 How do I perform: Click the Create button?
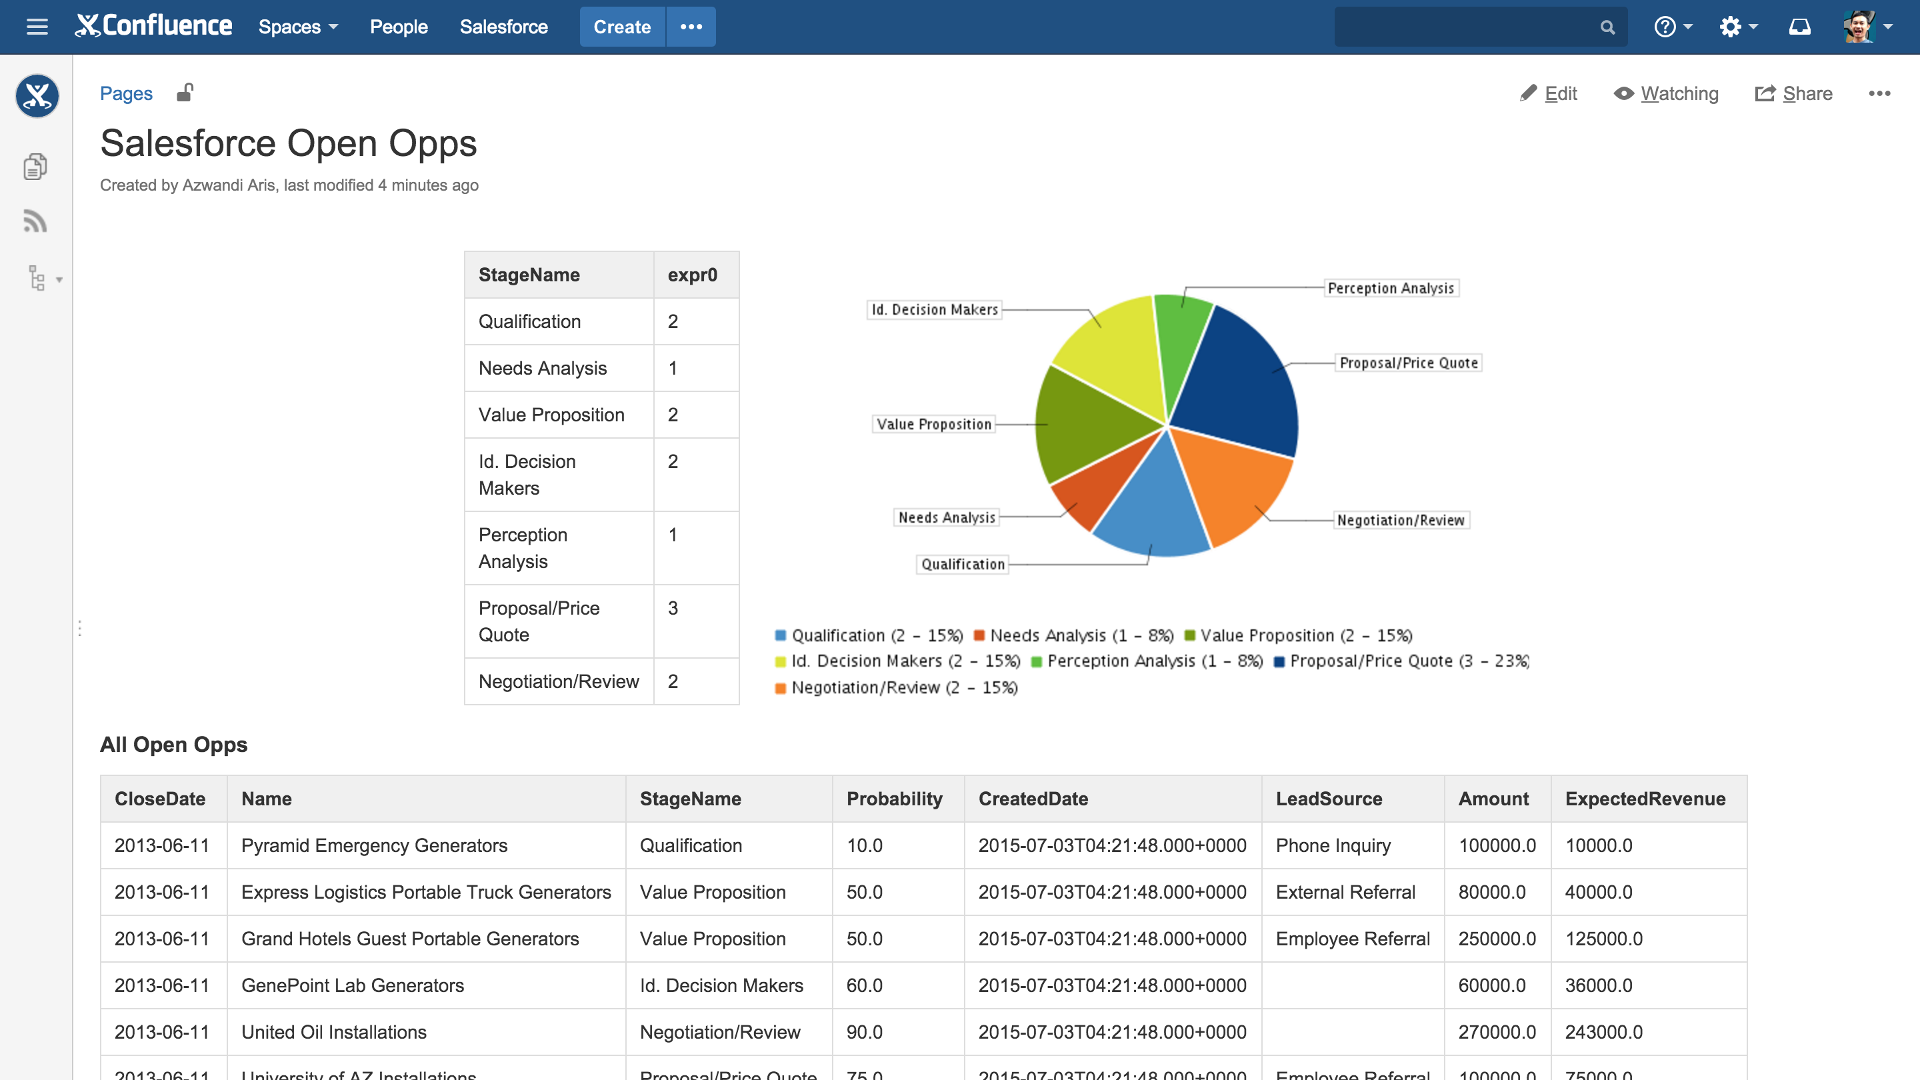tap(621, 27)
